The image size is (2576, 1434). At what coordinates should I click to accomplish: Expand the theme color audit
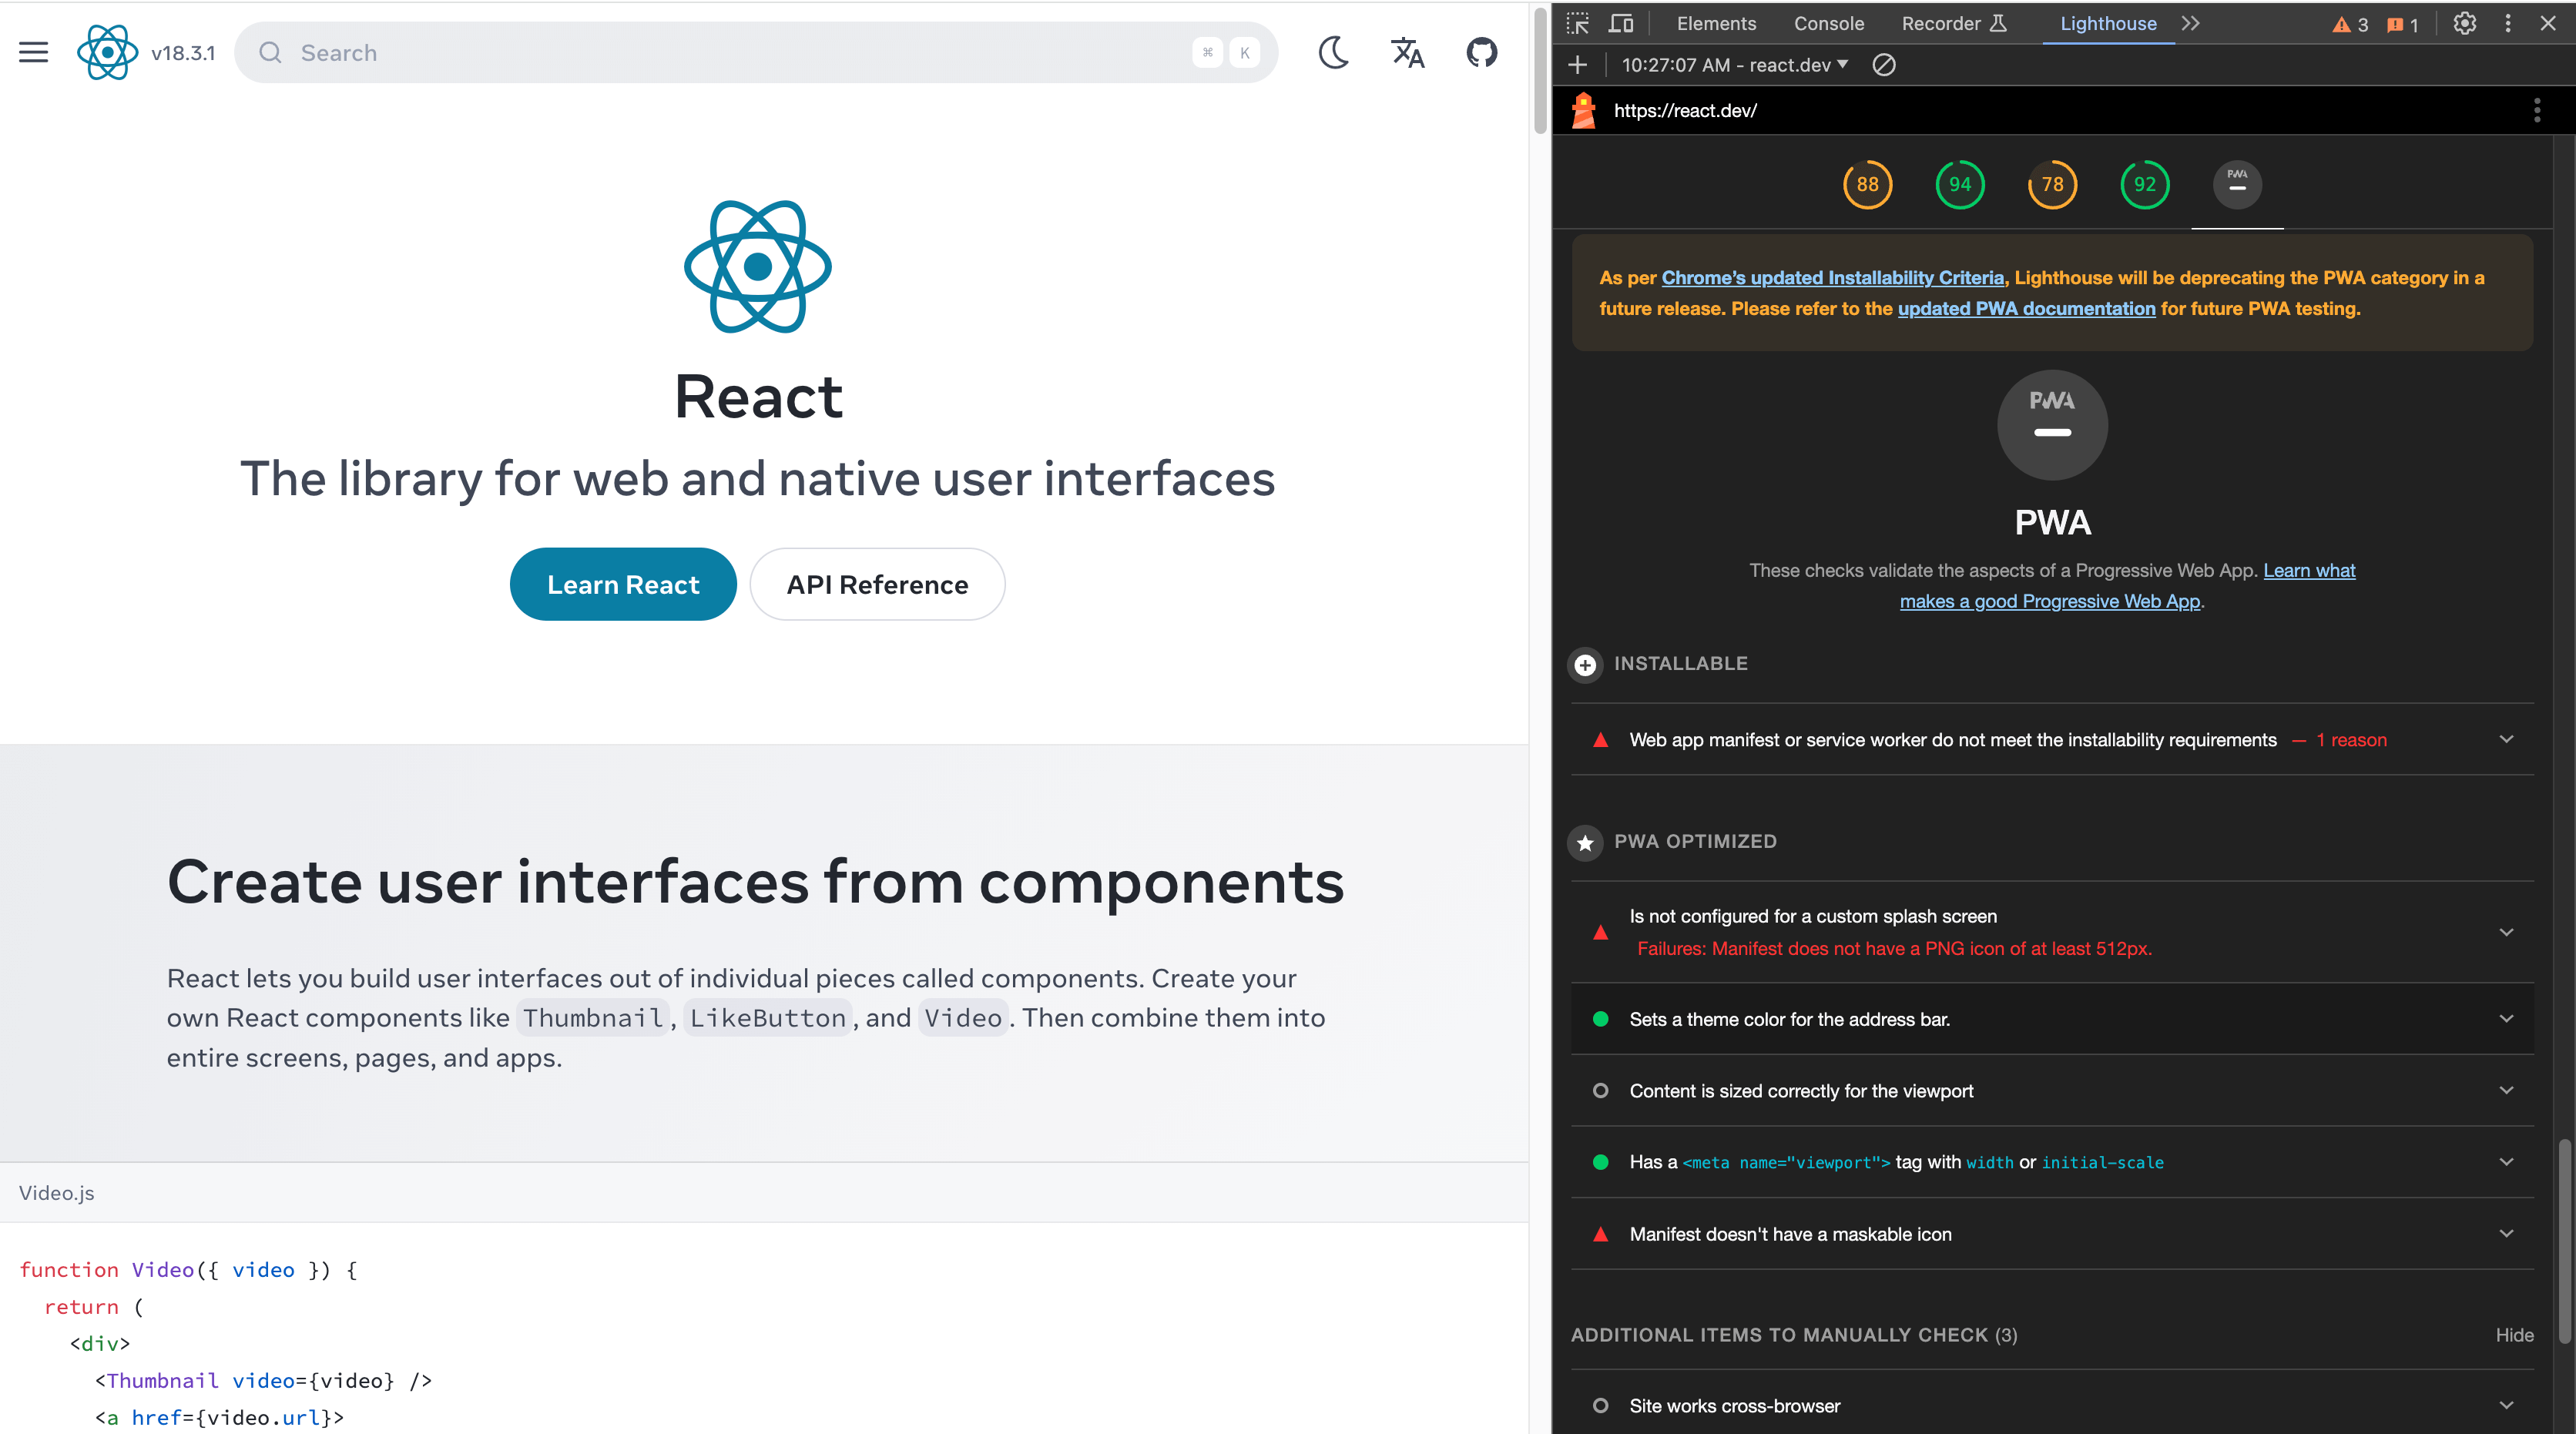click(2053, 1019)
